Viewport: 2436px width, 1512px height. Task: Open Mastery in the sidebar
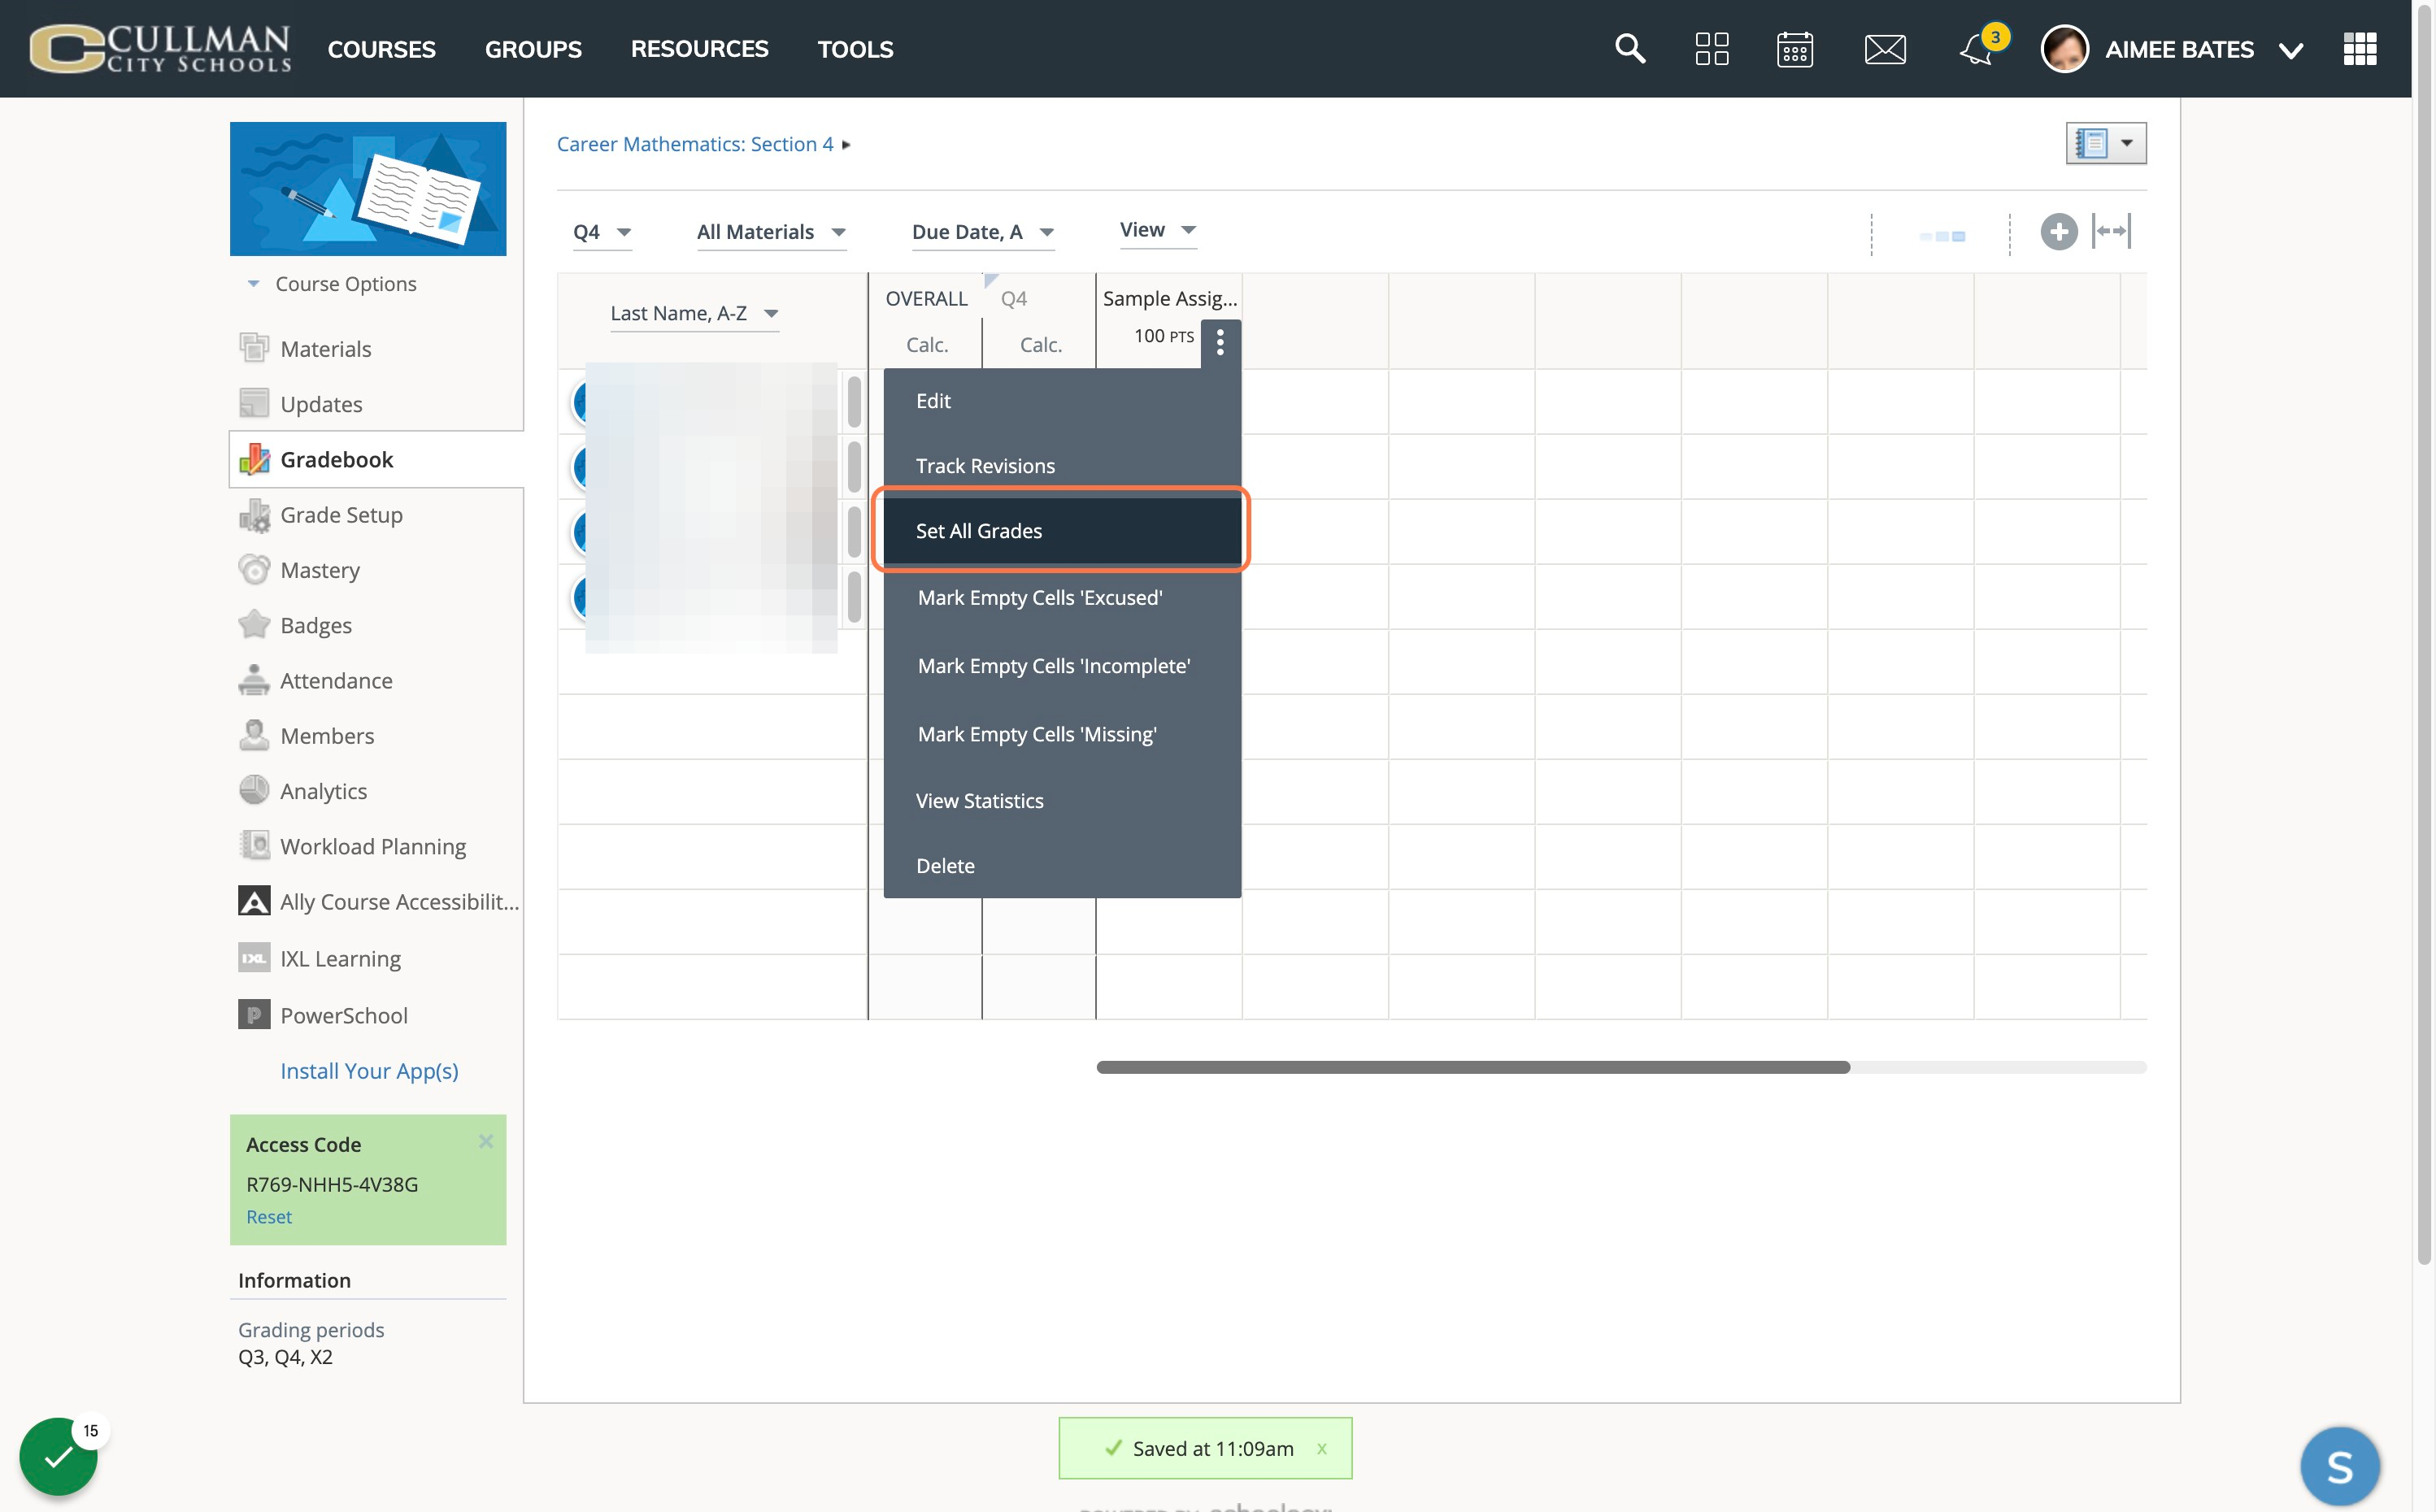[320, 569]
